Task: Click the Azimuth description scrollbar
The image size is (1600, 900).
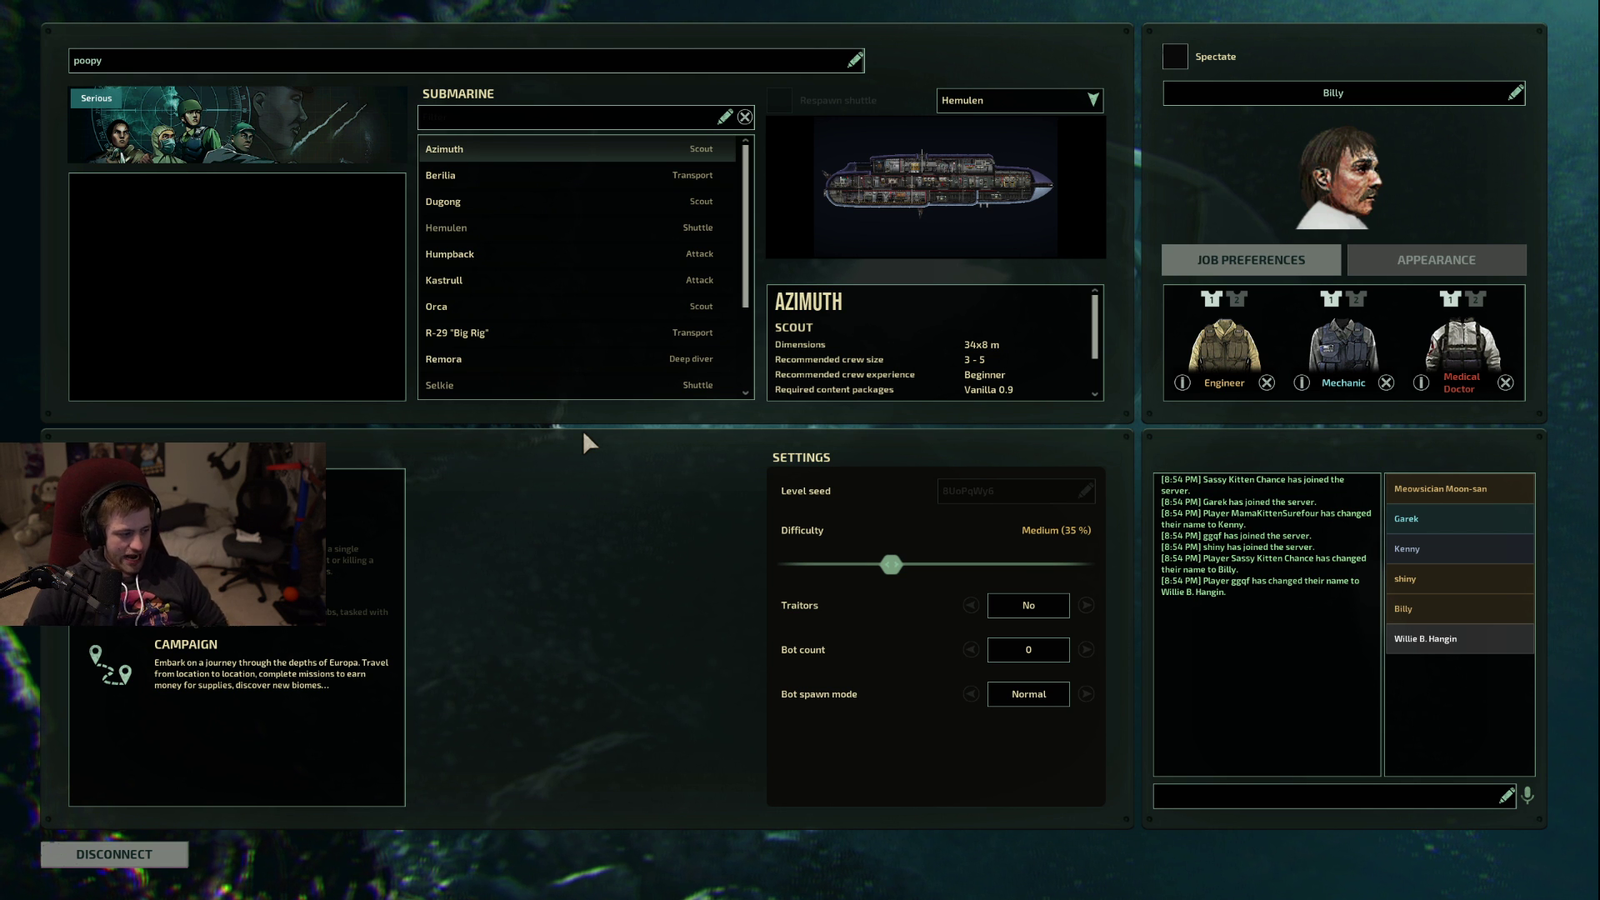Action: point(1095,327)
